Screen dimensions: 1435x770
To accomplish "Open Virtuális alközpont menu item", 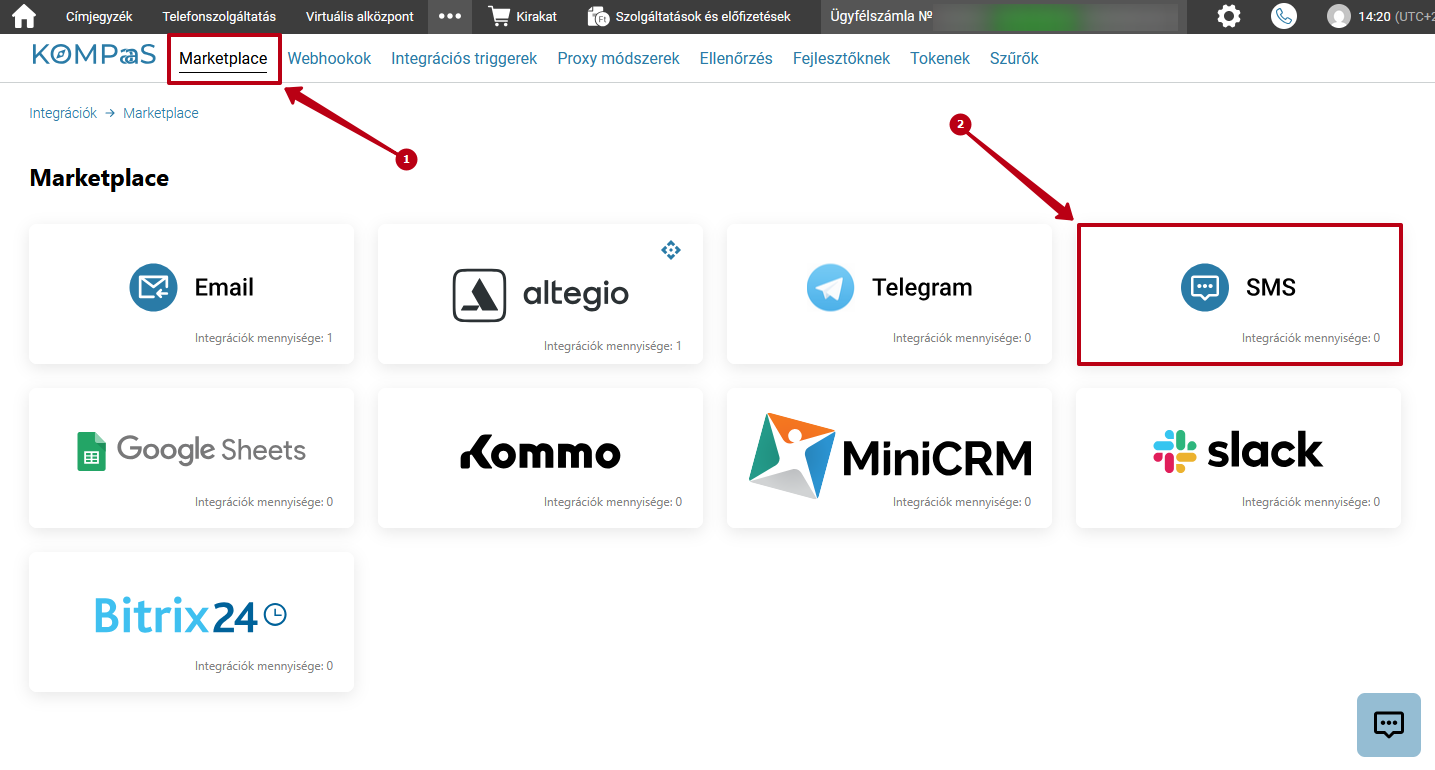I will [360, 17].
